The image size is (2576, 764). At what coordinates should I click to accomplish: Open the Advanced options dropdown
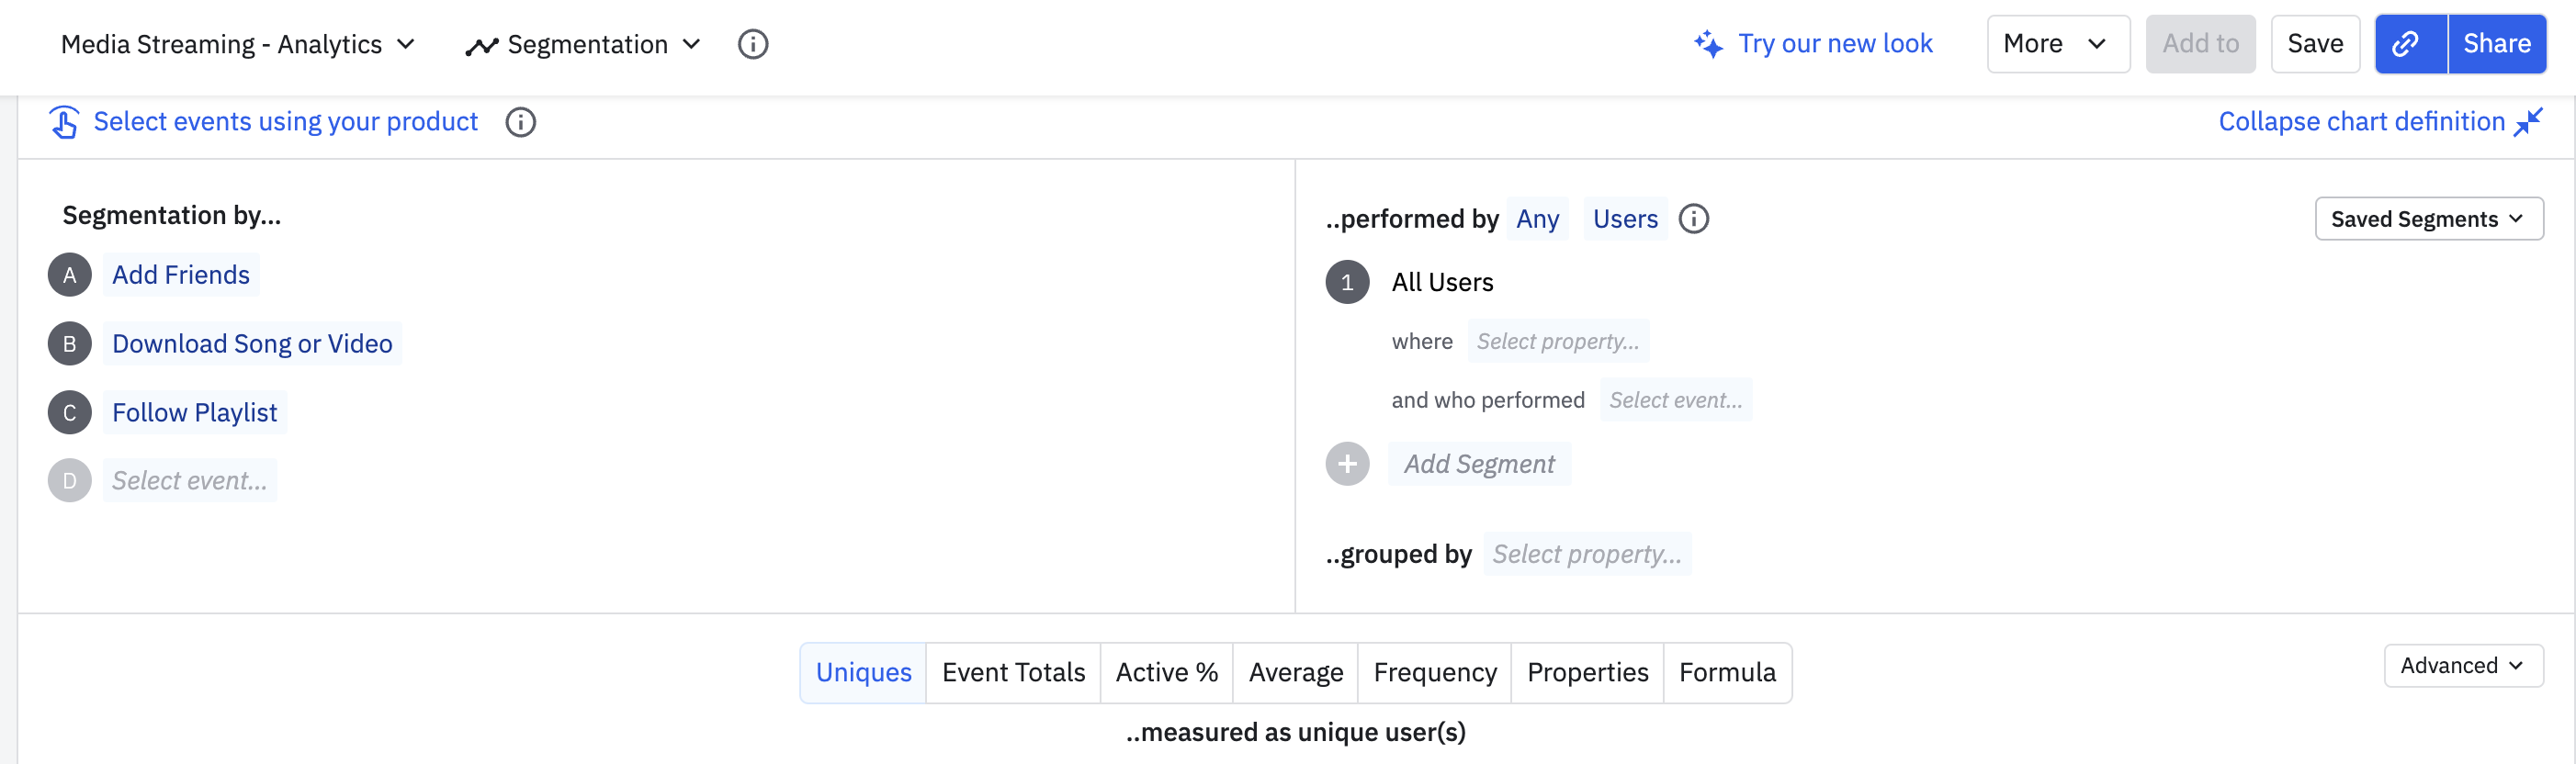click(x=2462, y=666)
